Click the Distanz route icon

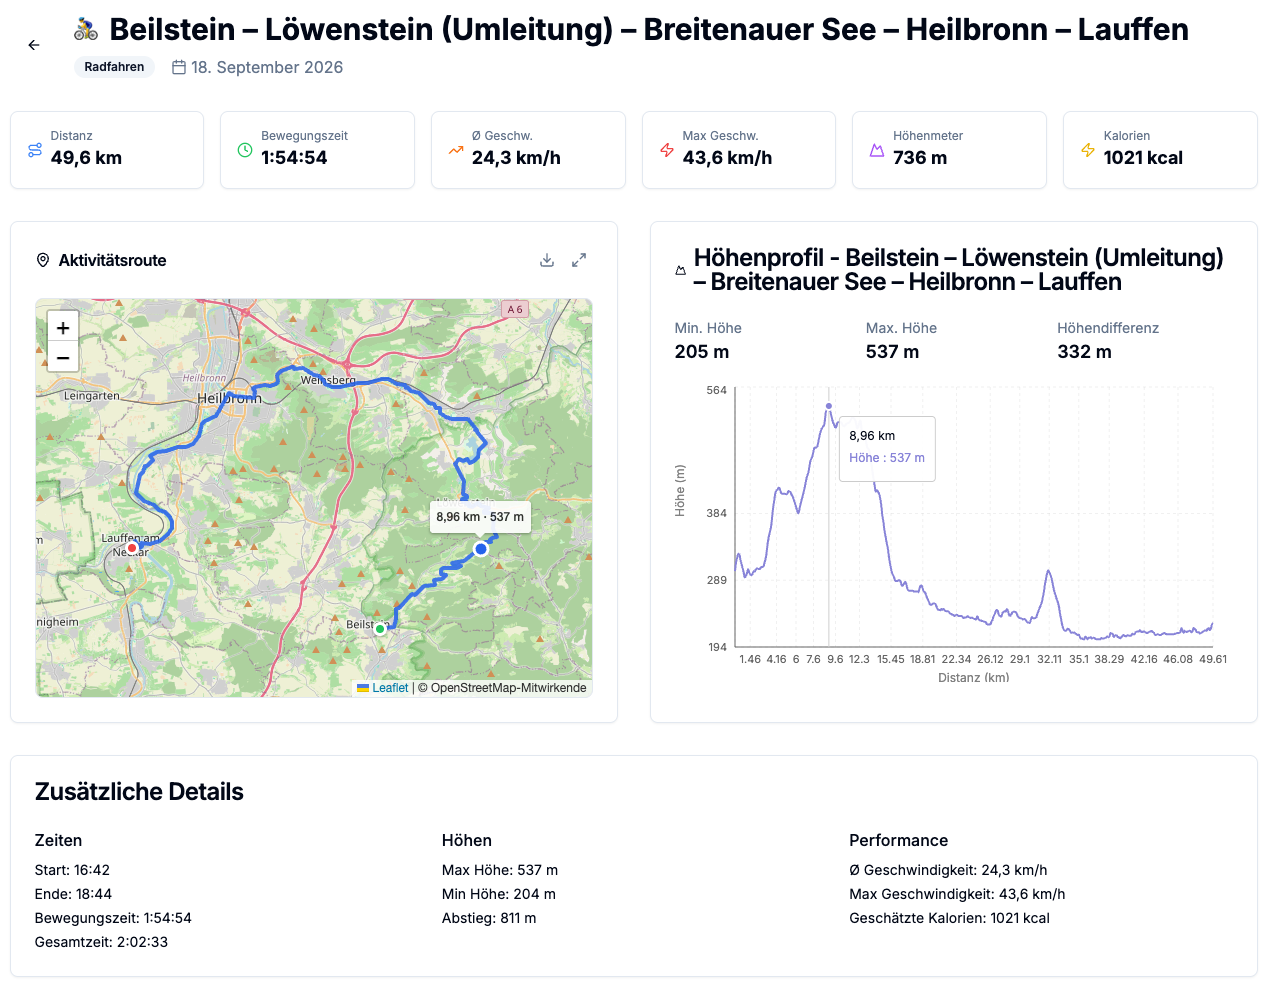35,150
